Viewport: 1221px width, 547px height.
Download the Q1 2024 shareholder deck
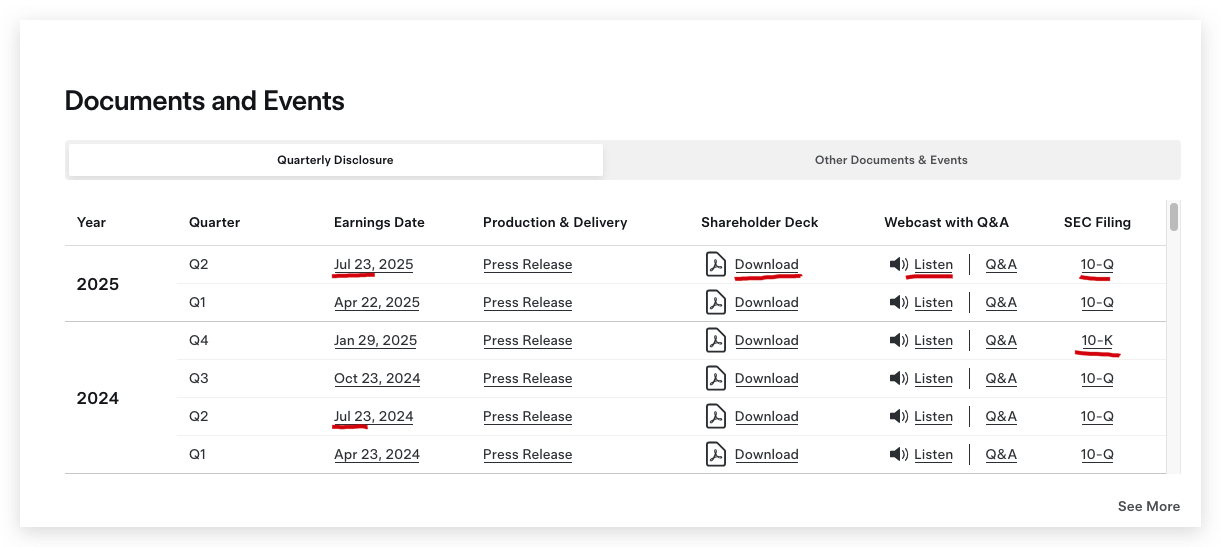tap(766, 455)
